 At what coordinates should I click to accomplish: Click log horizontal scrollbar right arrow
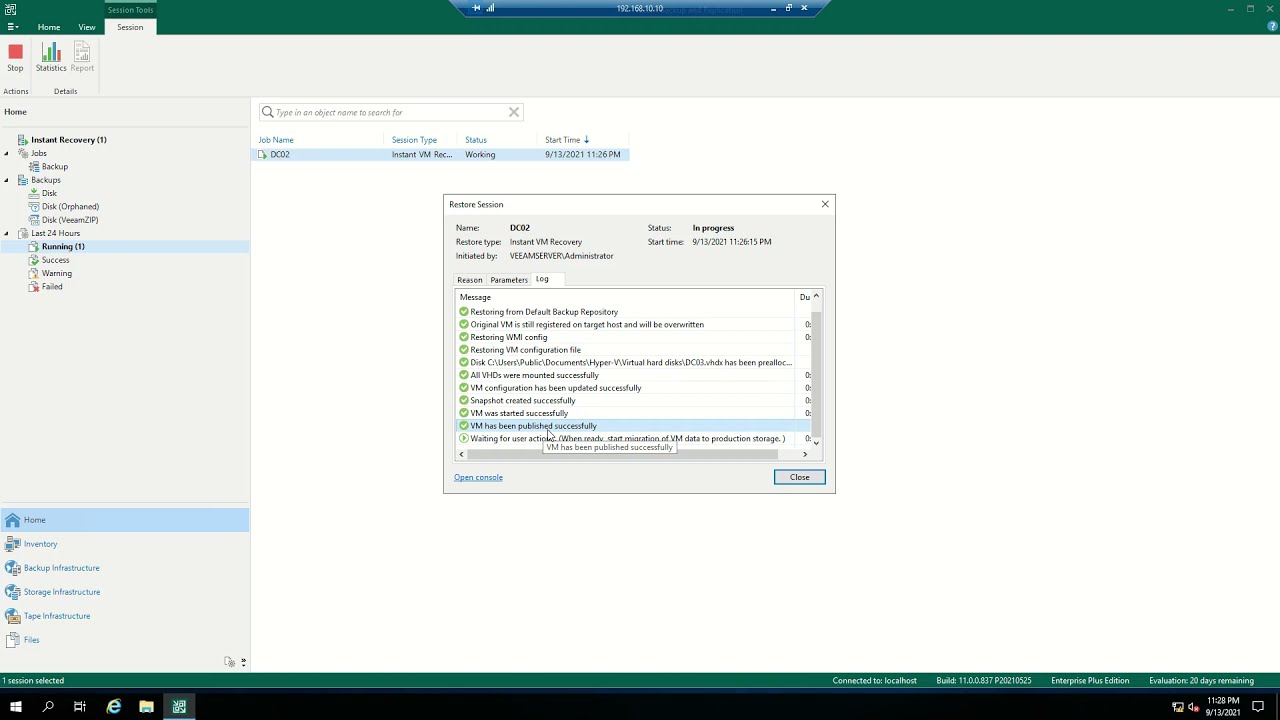click(x=805, y=454)
